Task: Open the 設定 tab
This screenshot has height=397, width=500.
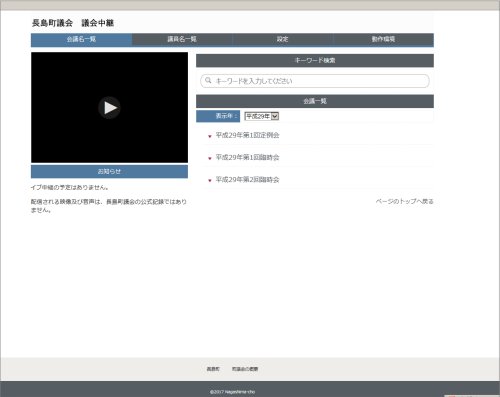Action: point(283,39)
